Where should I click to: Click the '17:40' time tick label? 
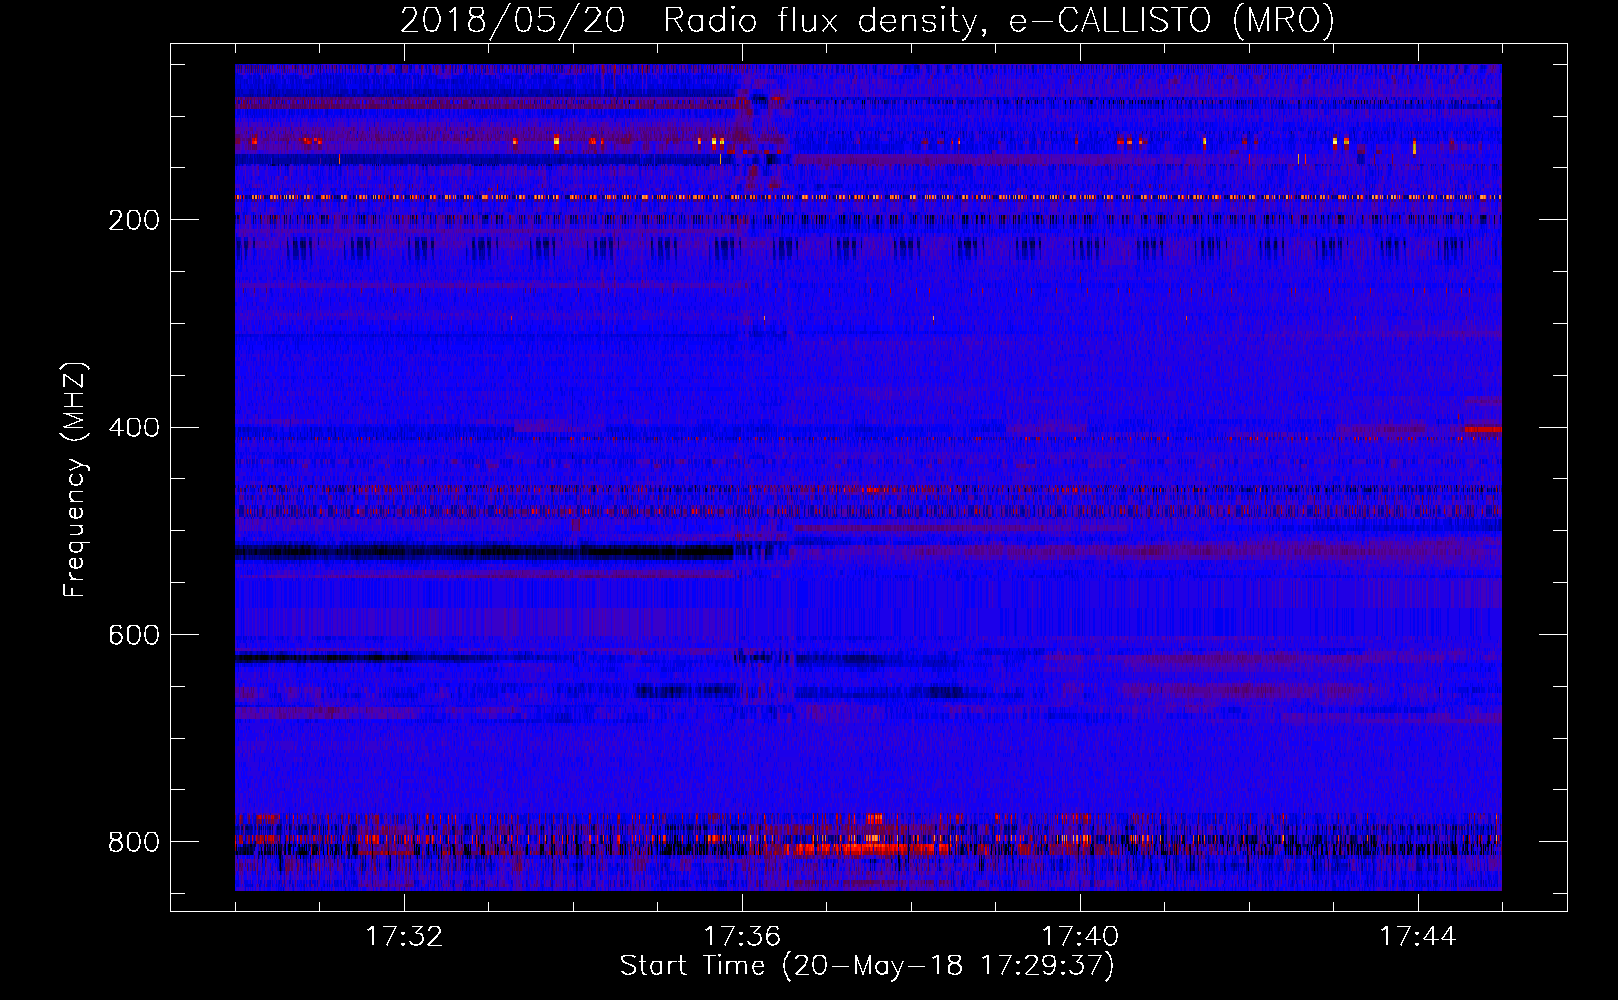click(x=1080, y=937)
